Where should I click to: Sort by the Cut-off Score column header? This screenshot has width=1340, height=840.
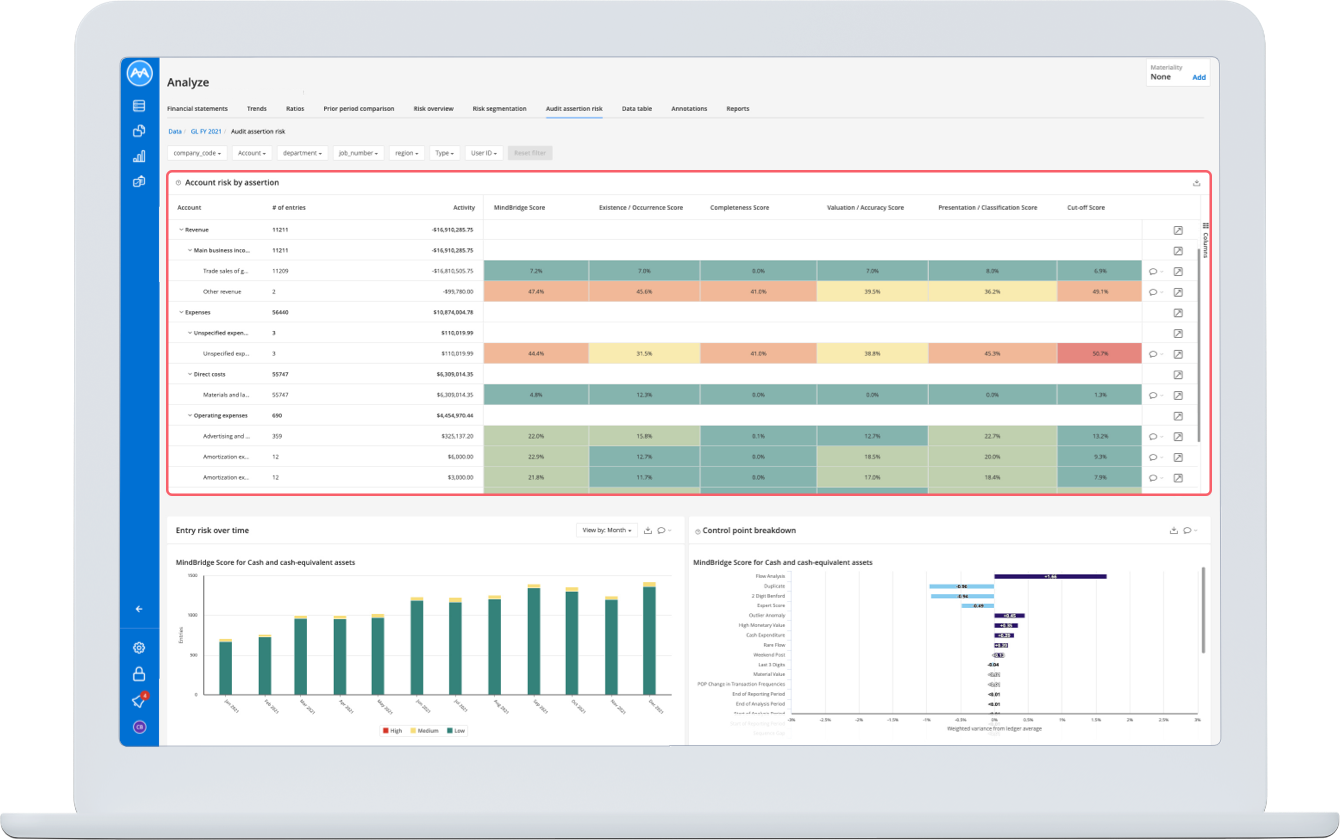(x=1086, y=207)
